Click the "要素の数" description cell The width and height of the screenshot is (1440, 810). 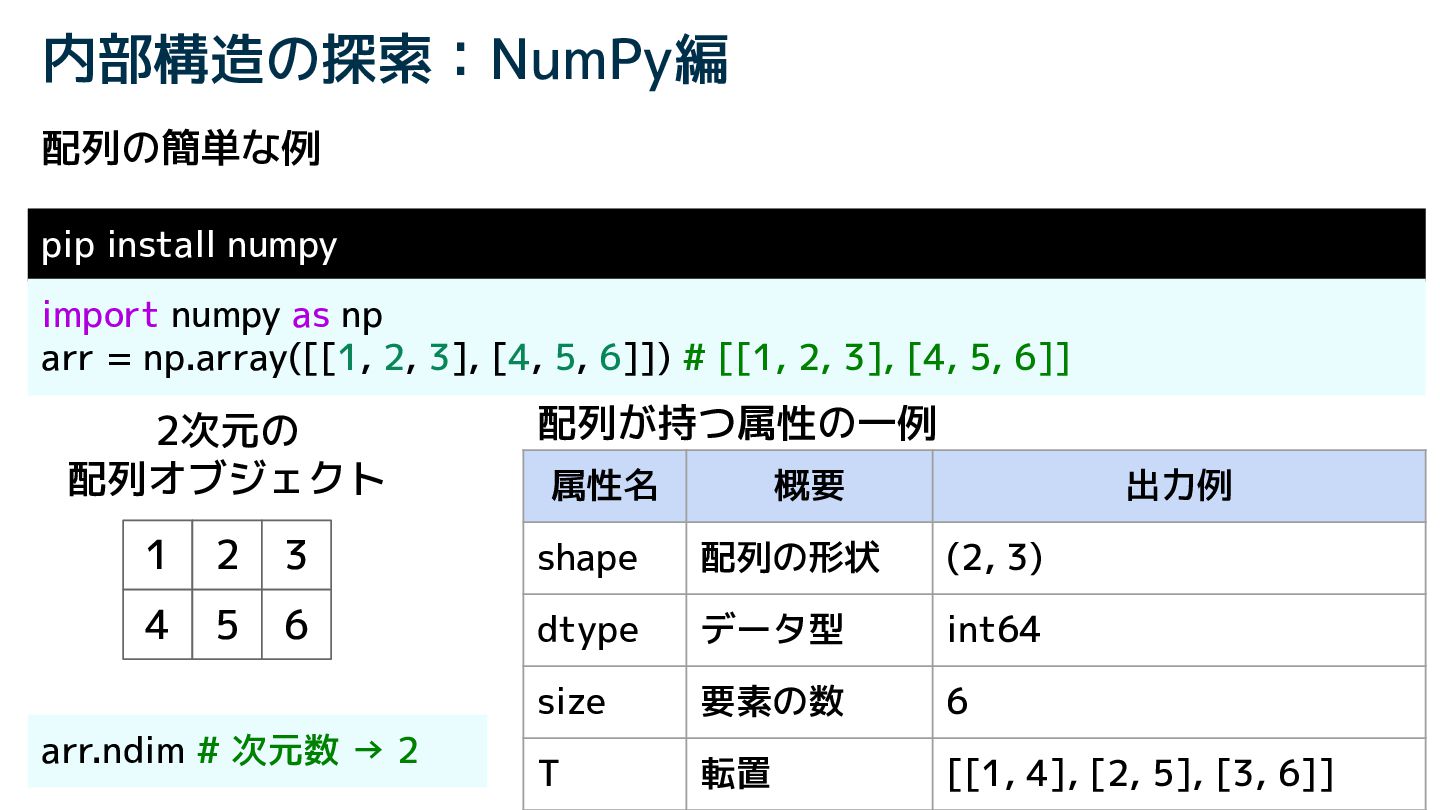pyautogui.click(x=809, y=702)
